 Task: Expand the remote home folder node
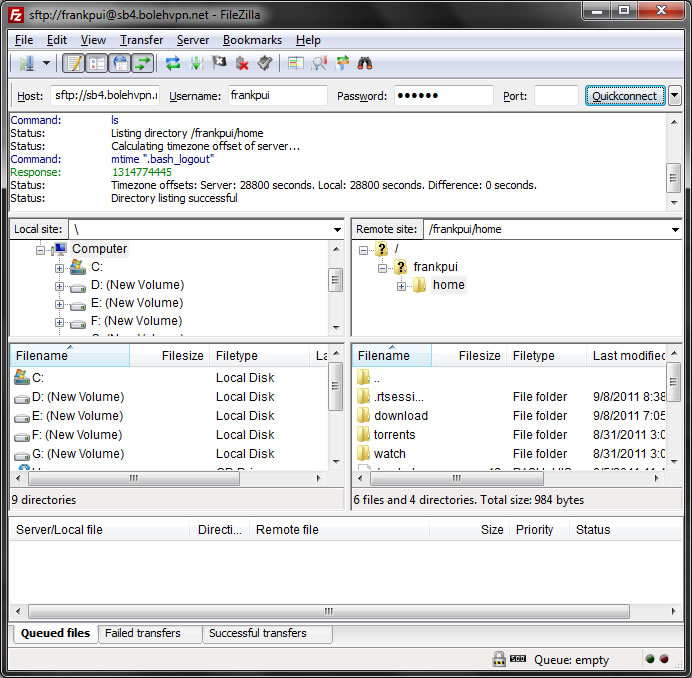pos(401,286)
